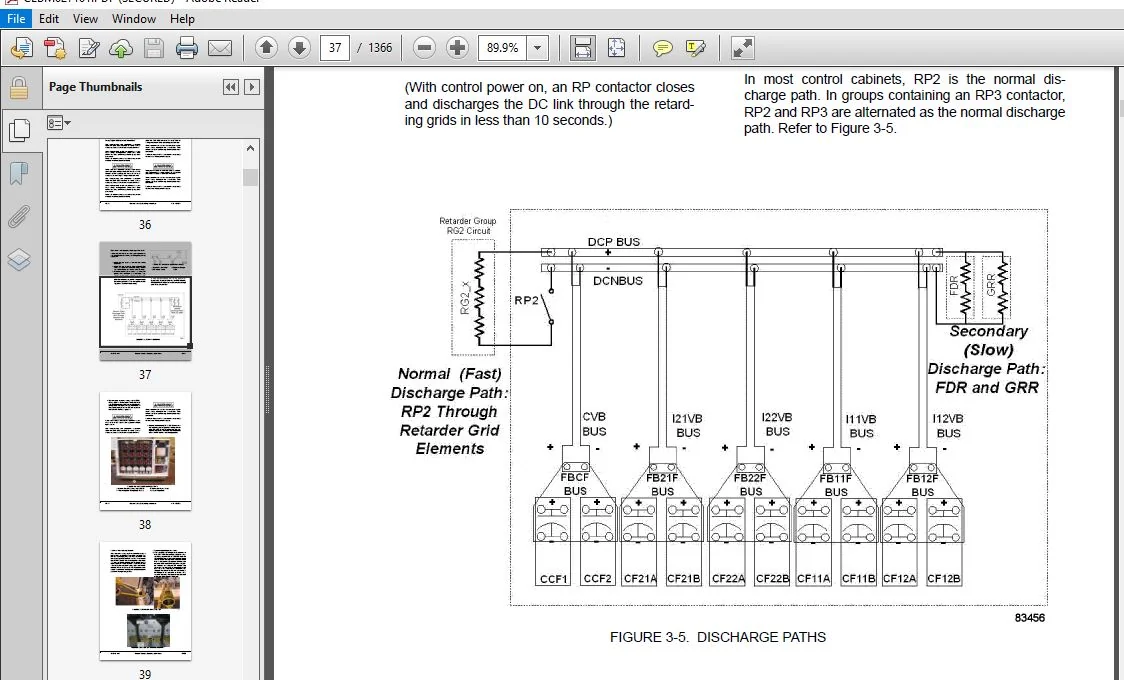Add a sticky note comment icon

coord(663,48)
